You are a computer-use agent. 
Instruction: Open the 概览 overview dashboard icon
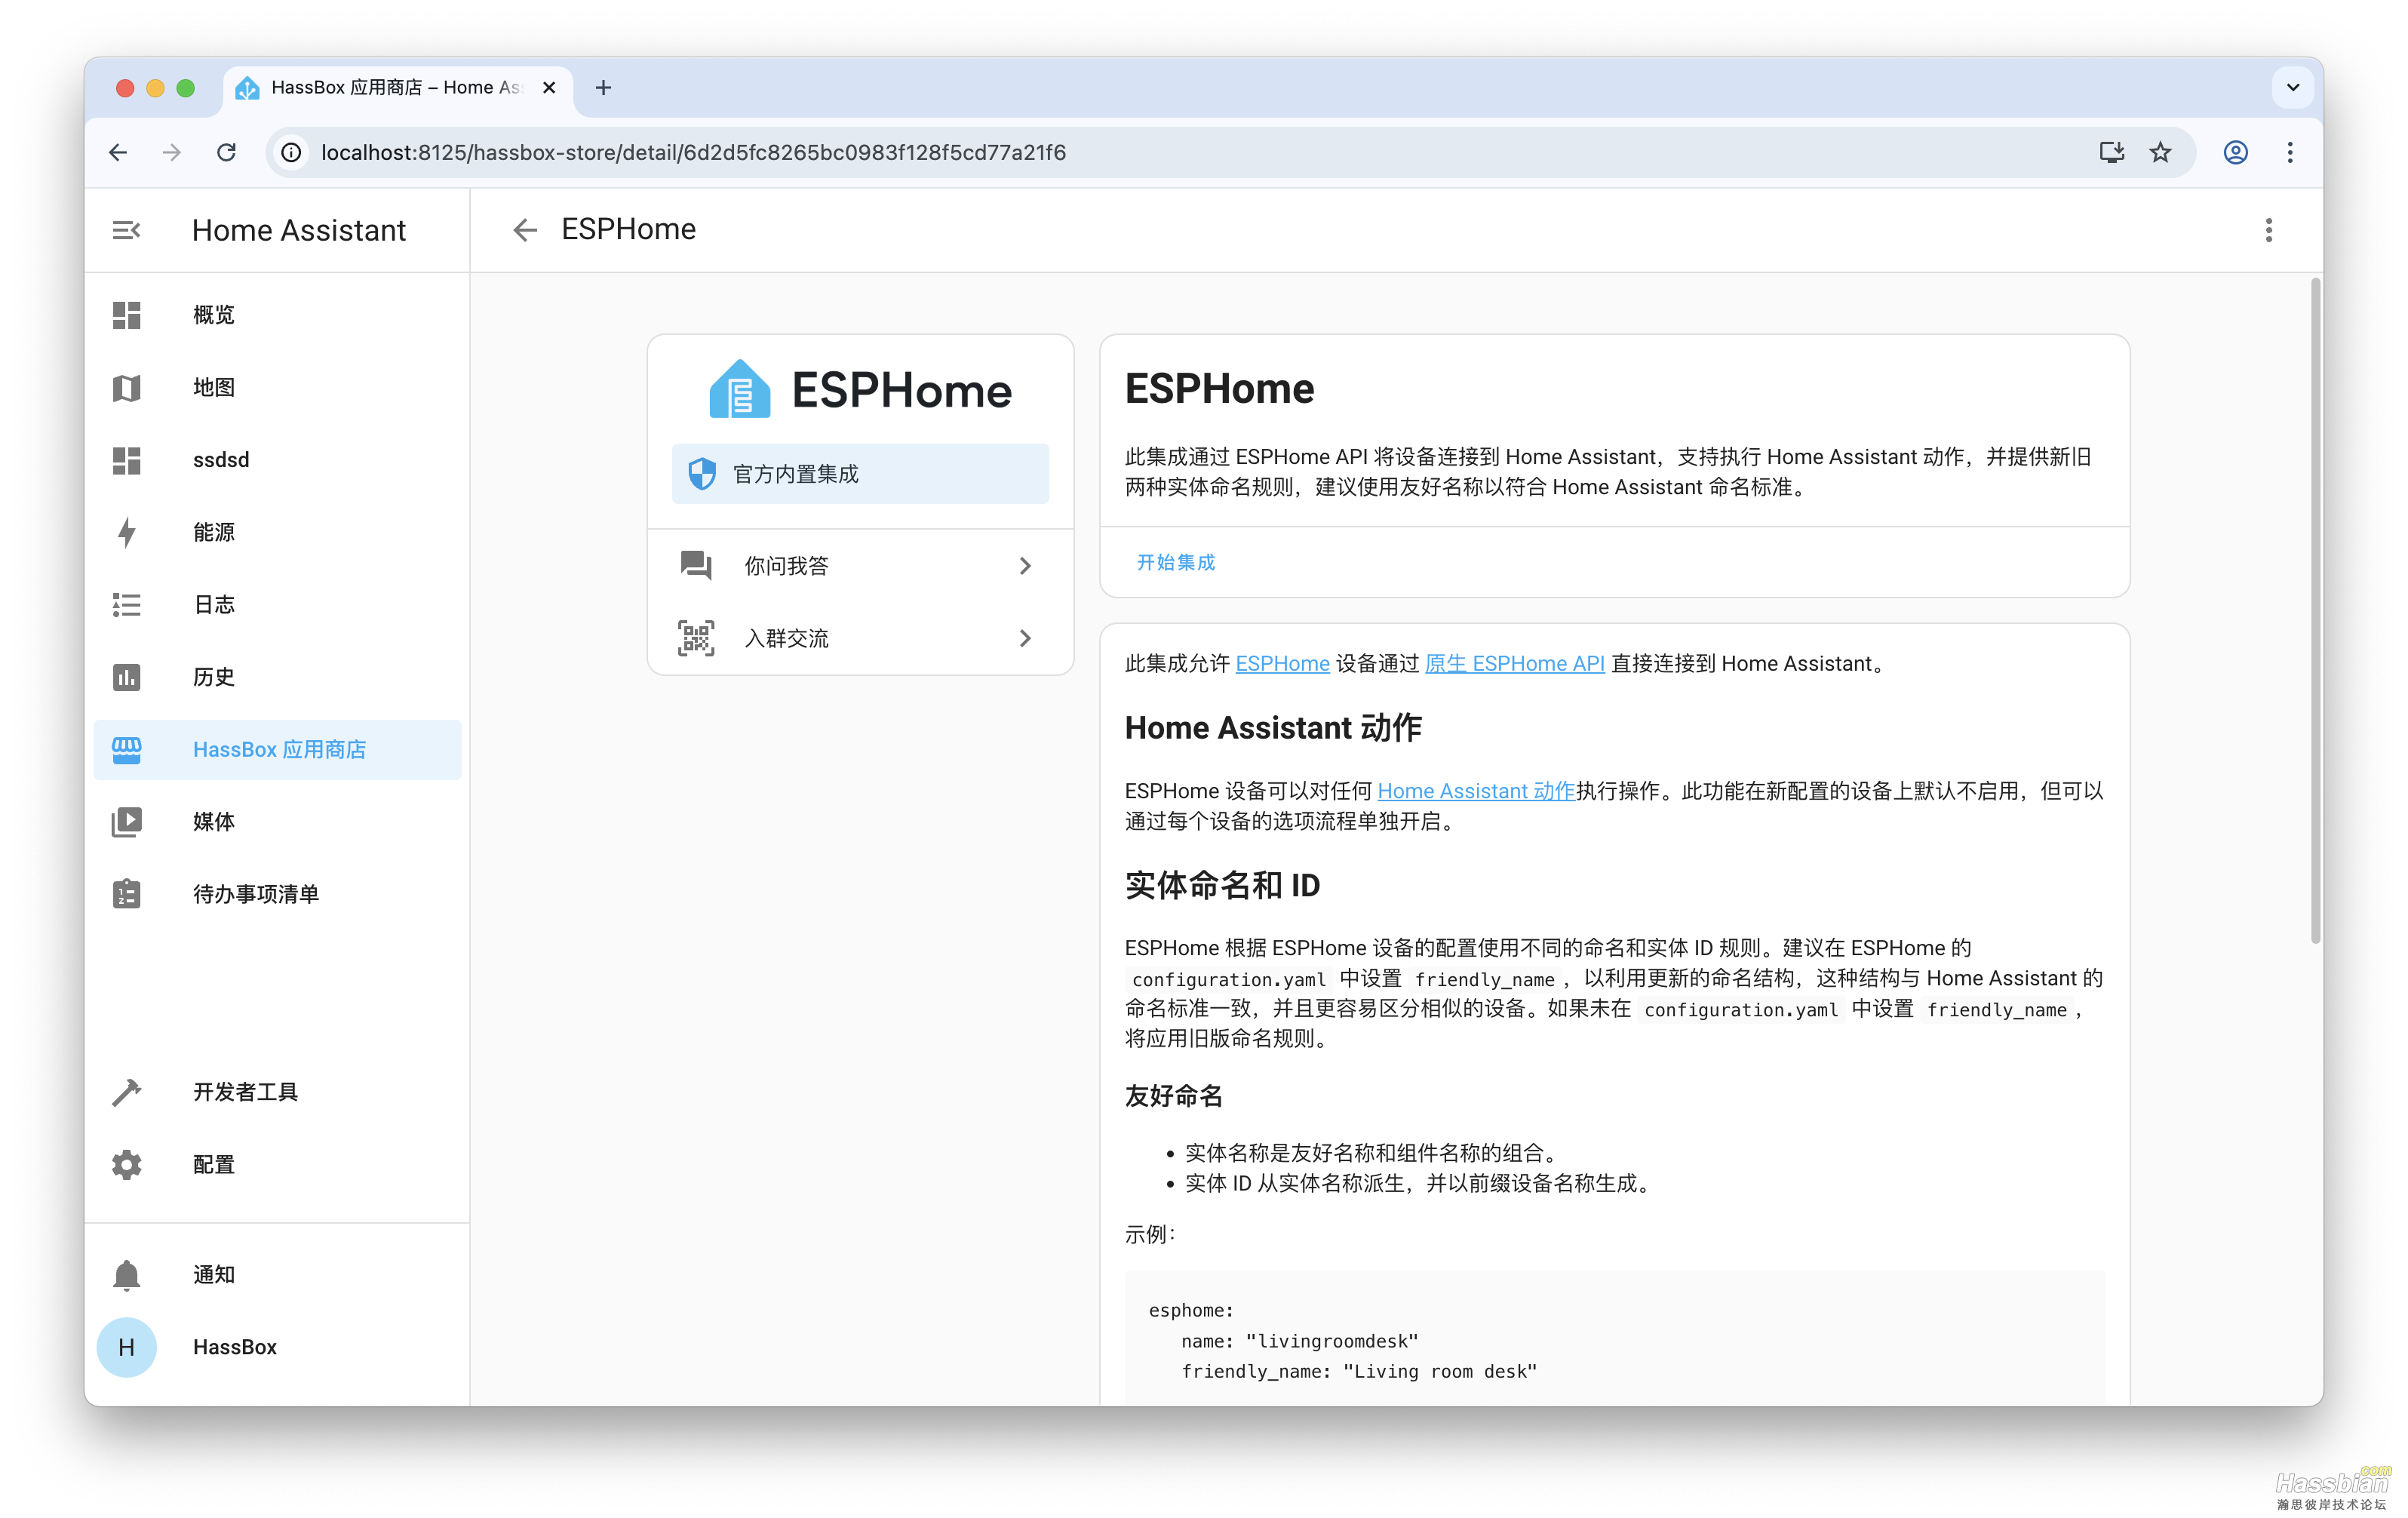[126, 315]
